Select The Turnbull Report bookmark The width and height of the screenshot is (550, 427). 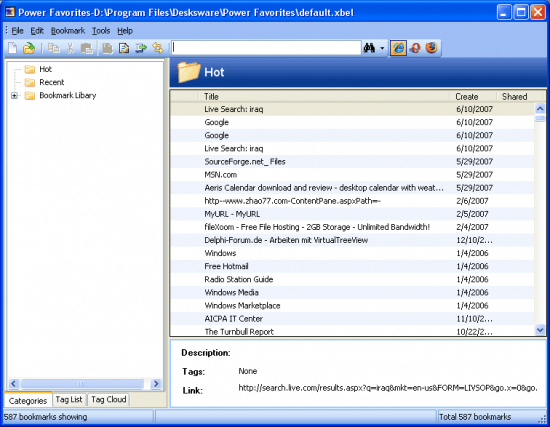353,331
